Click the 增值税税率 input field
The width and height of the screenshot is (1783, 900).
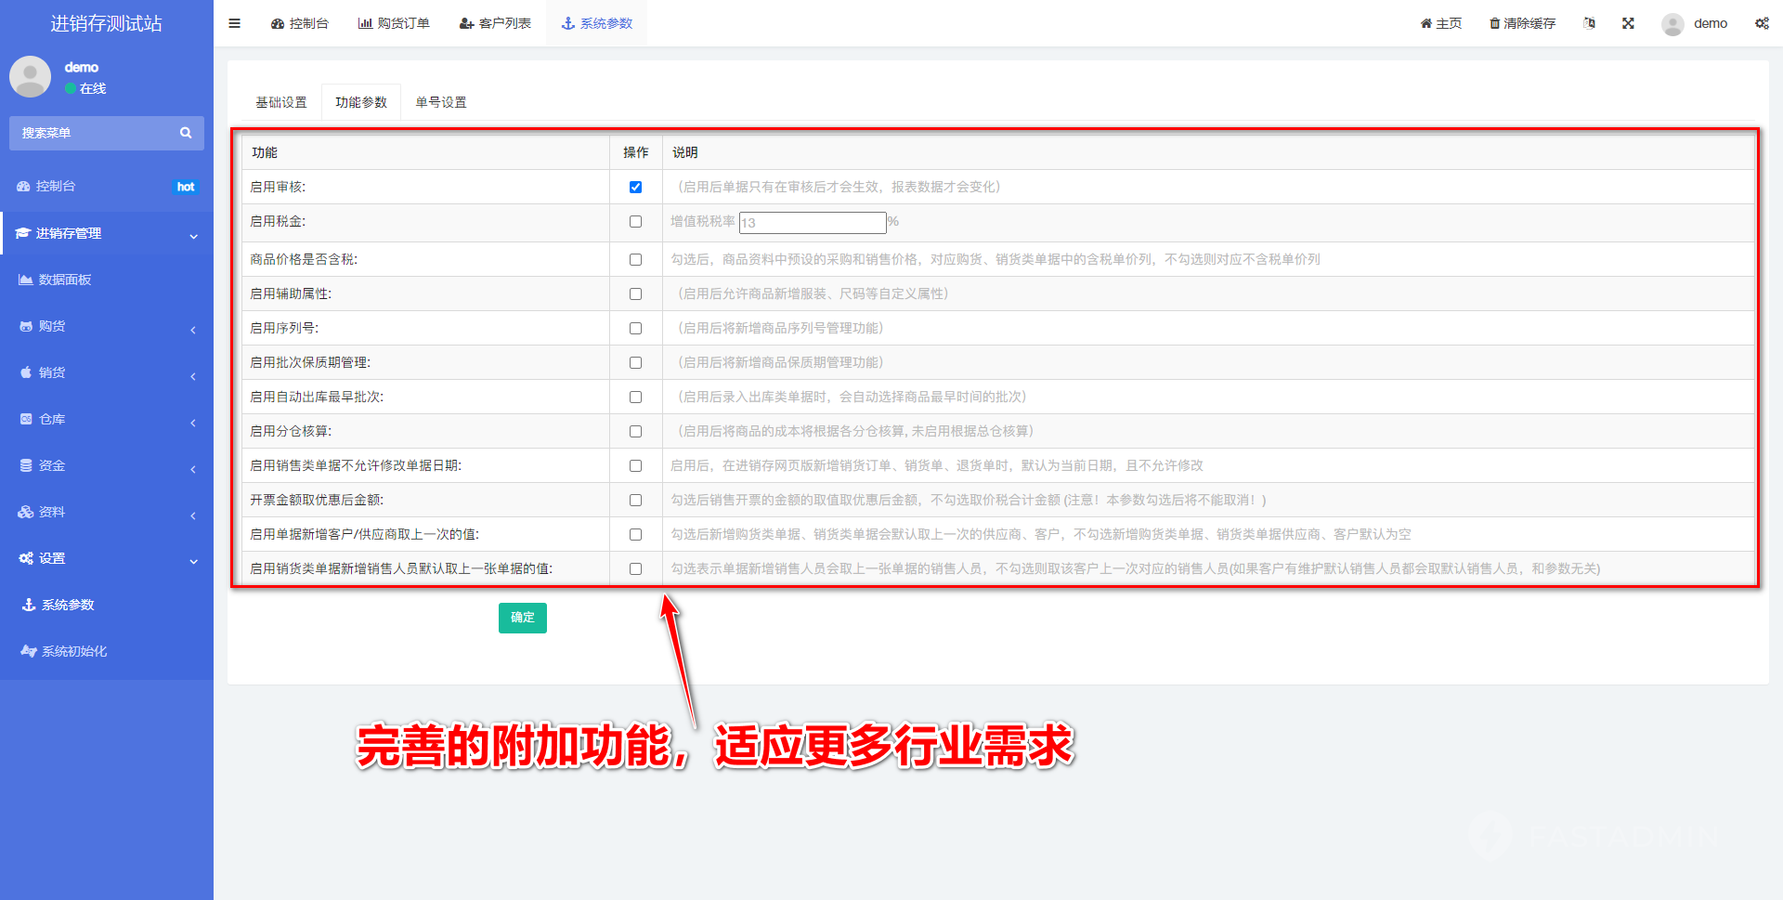(x=812, y=223)
